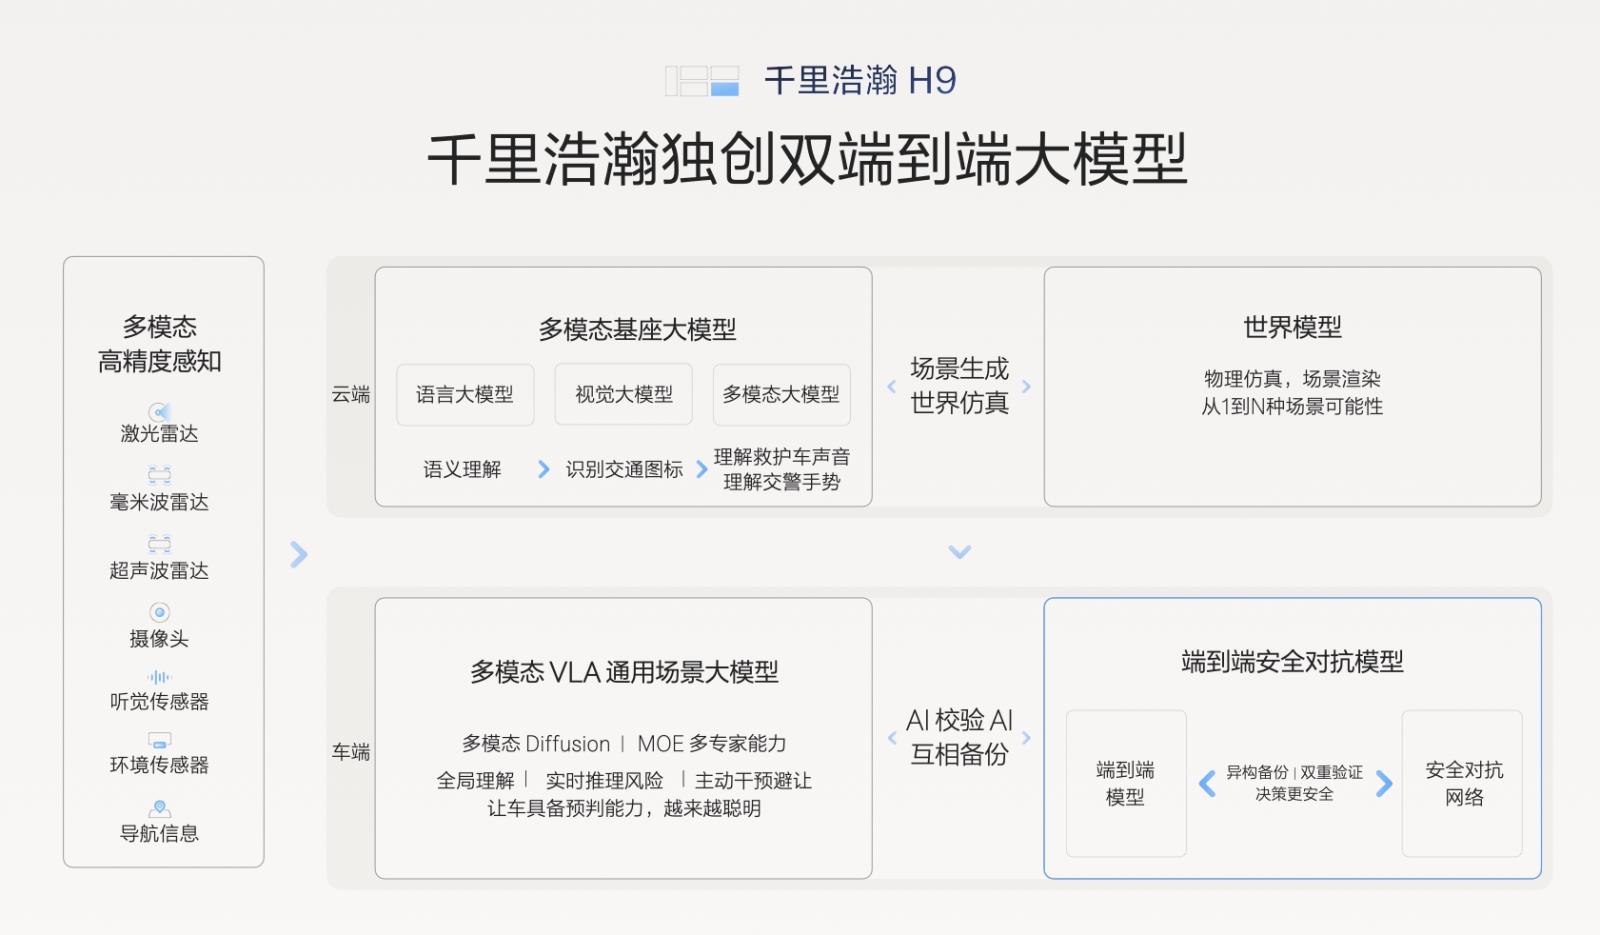Click the 毫米波雷达 label

(160, 502)
